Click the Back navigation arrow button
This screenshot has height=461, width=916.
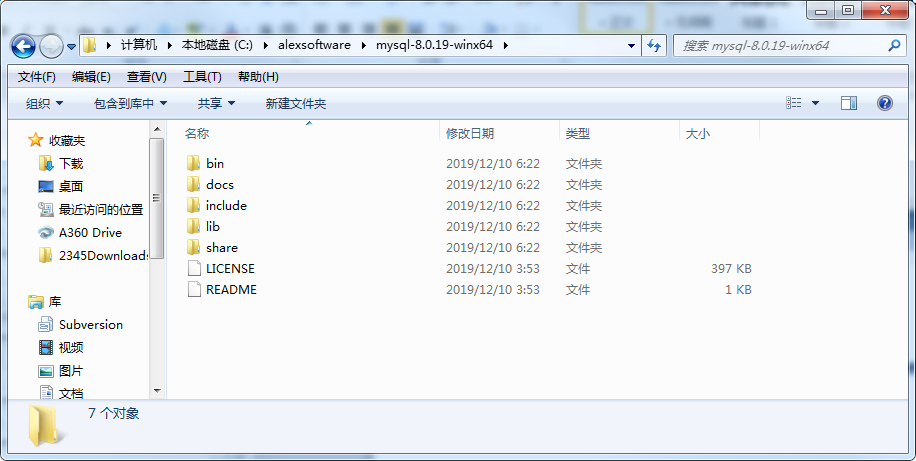click(23, 46)
